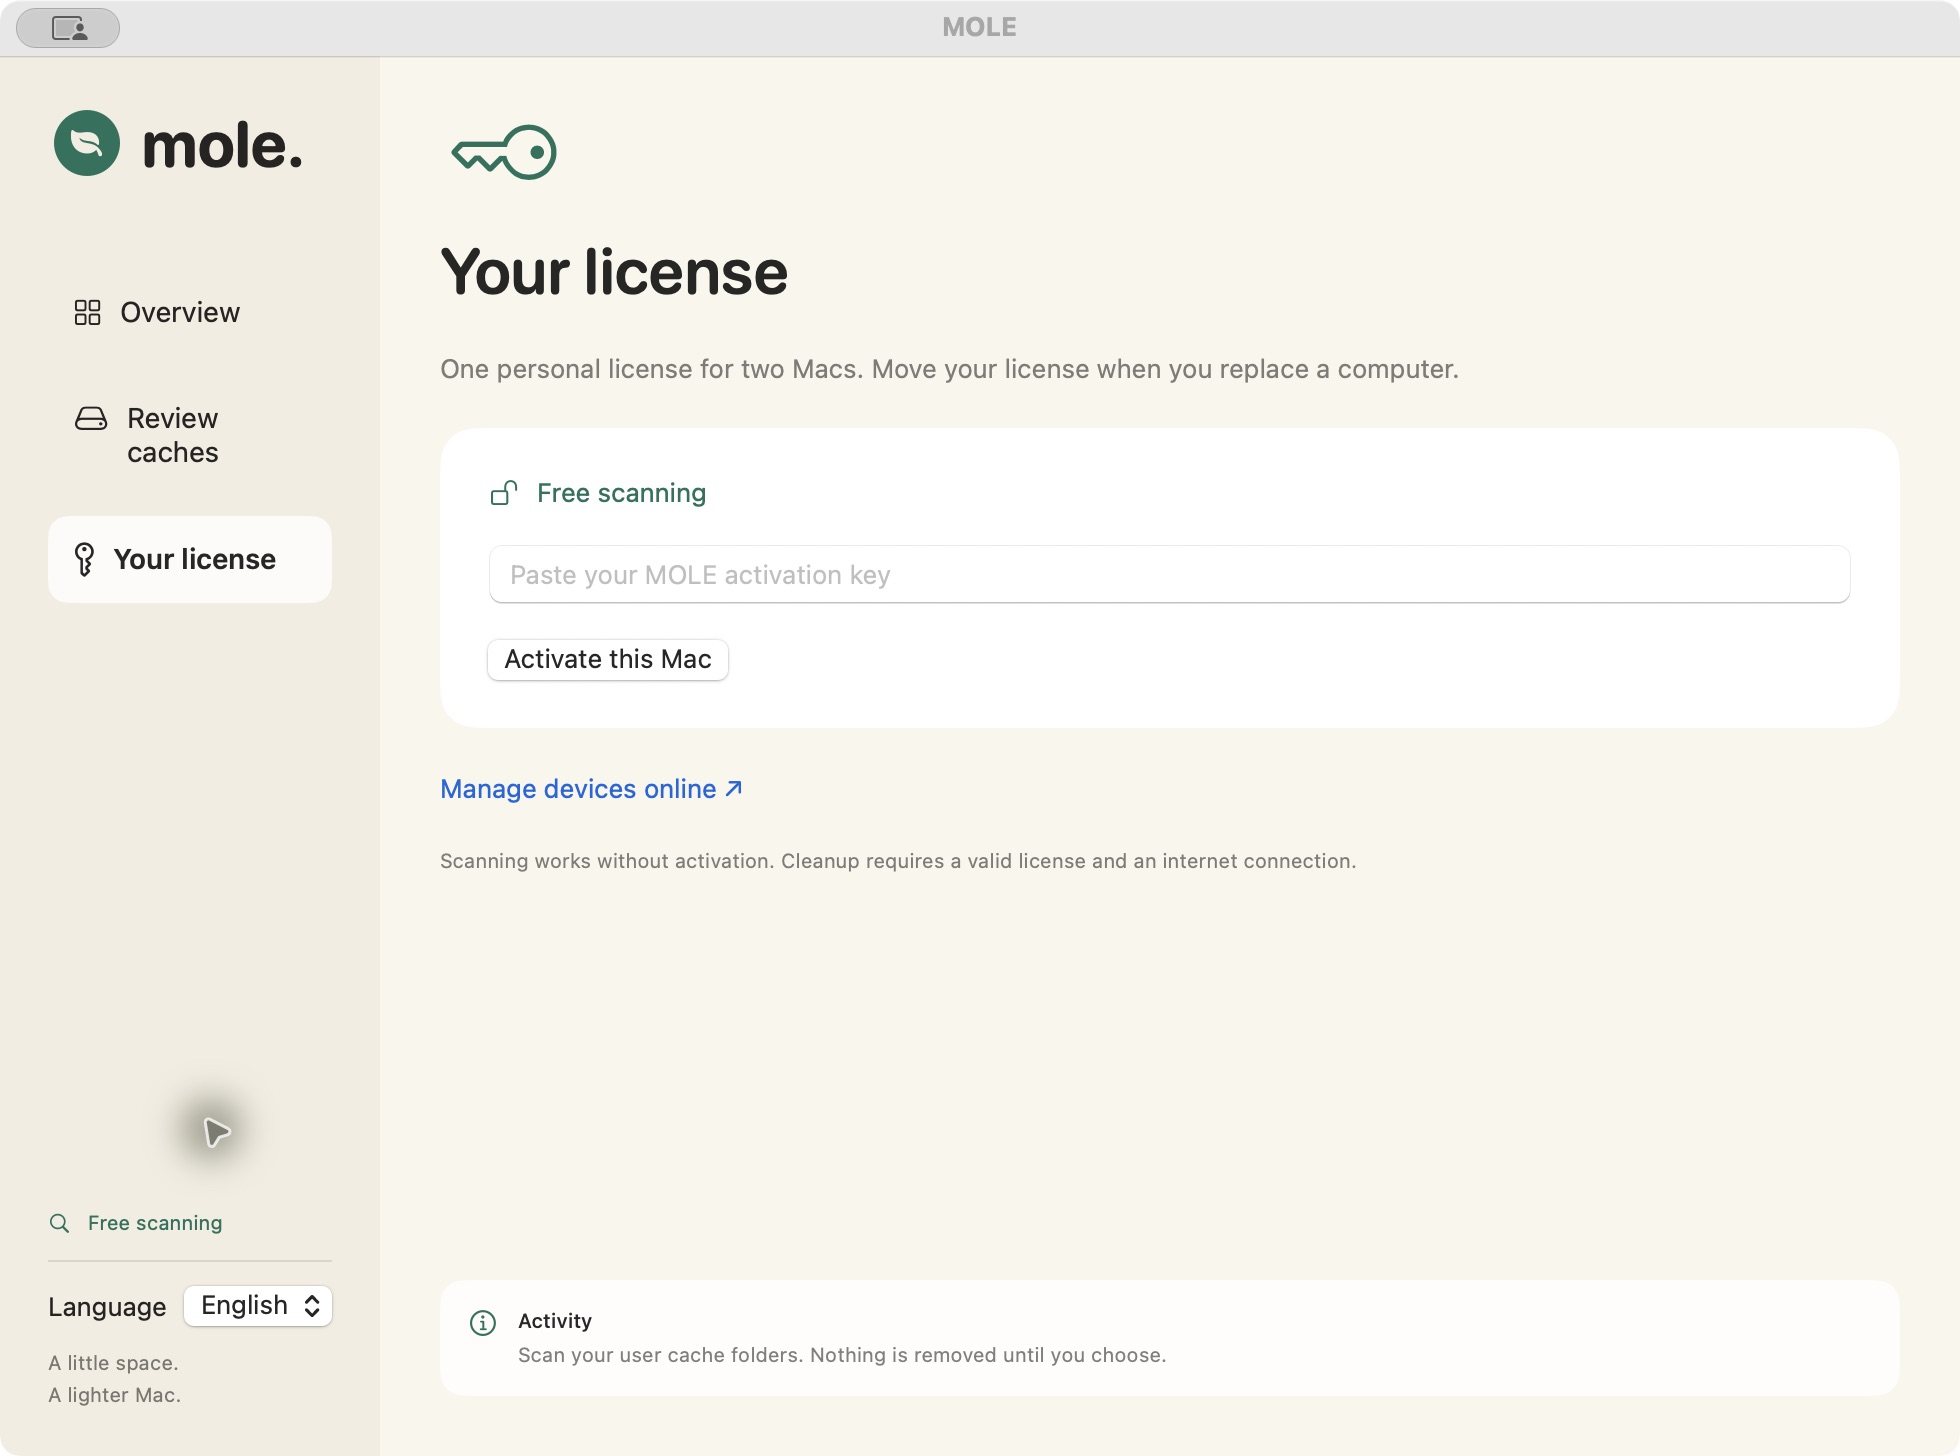
Task: Open the English language dropdown
Action: click(258, 1306)
